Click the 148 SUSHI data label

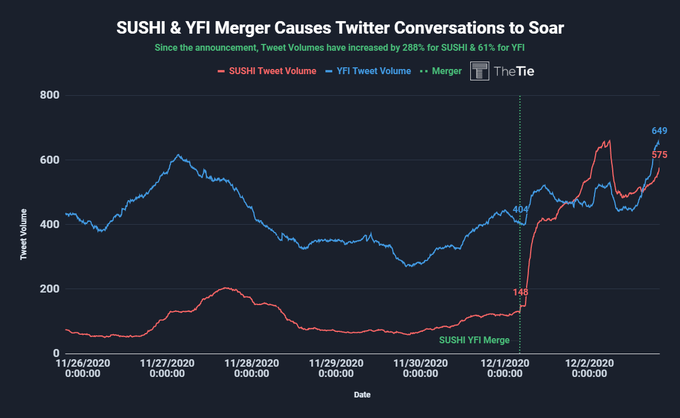click(520, 292)
